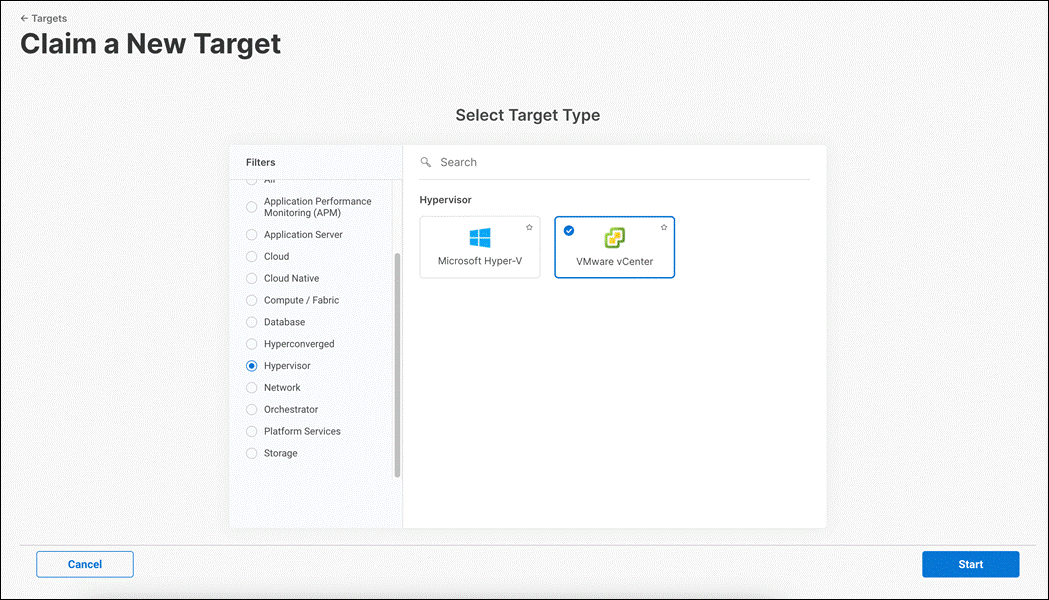Select the Network filter option
The height and width of the screenshot is (600, 1049).
(x=251, y=387)
